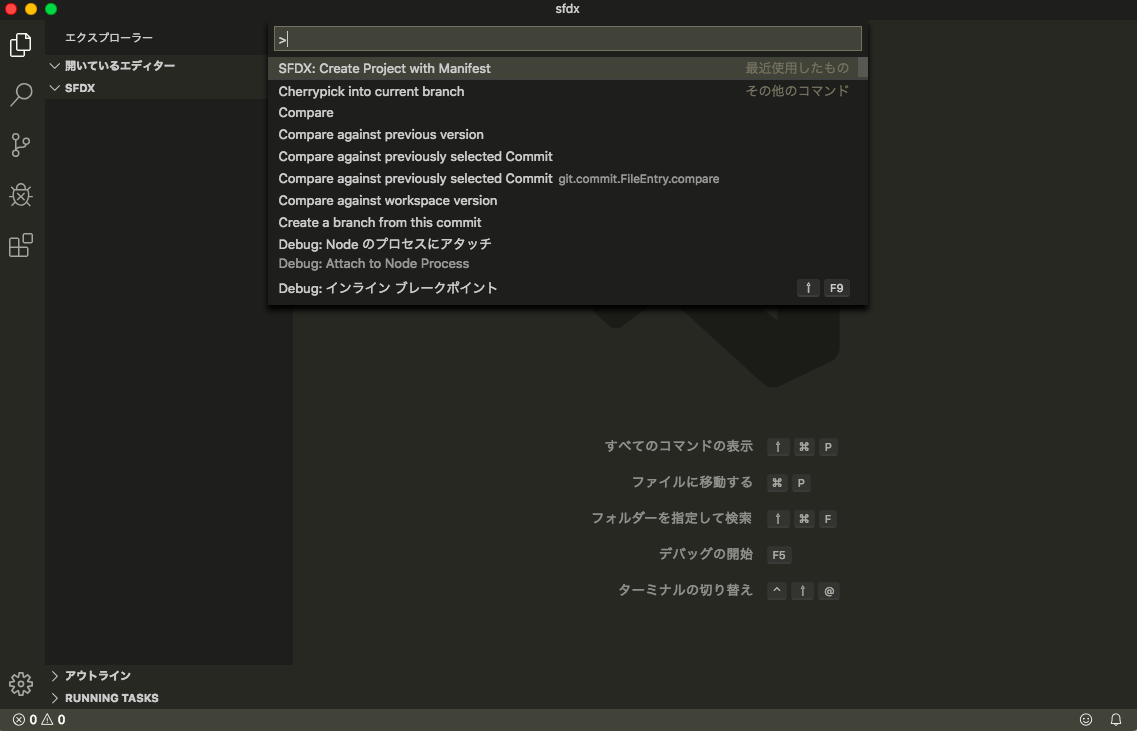Click the errors icon in status bar
Viewport: 1137px width, 731px height.
tap(19, 719)
